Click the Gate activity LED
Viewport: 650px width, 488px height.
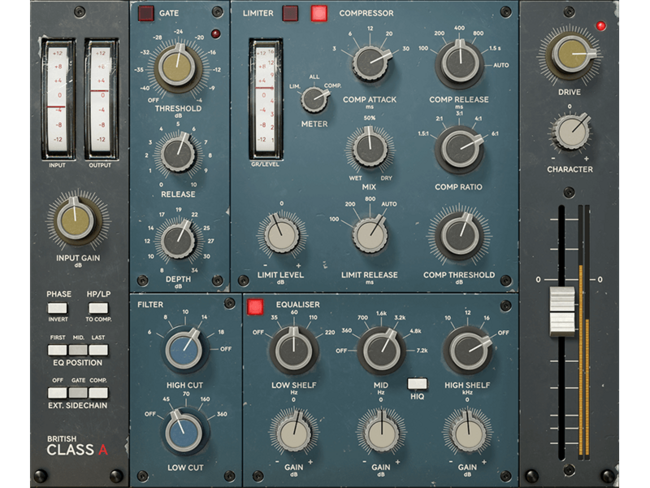215,34
